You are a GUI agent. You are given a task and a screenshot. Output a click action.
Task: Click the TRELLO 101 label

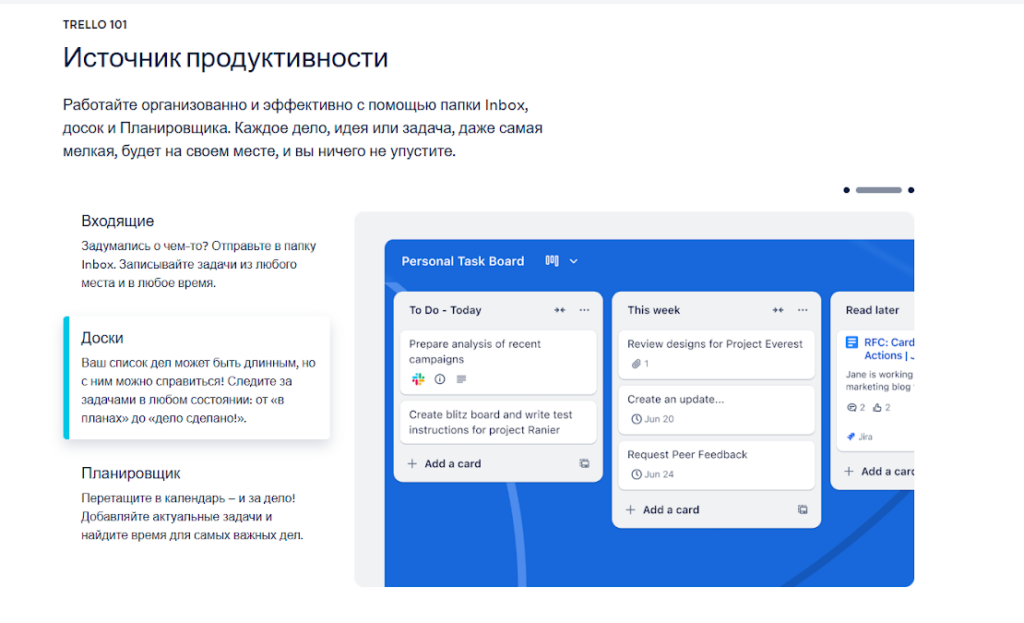click(95, 25)
